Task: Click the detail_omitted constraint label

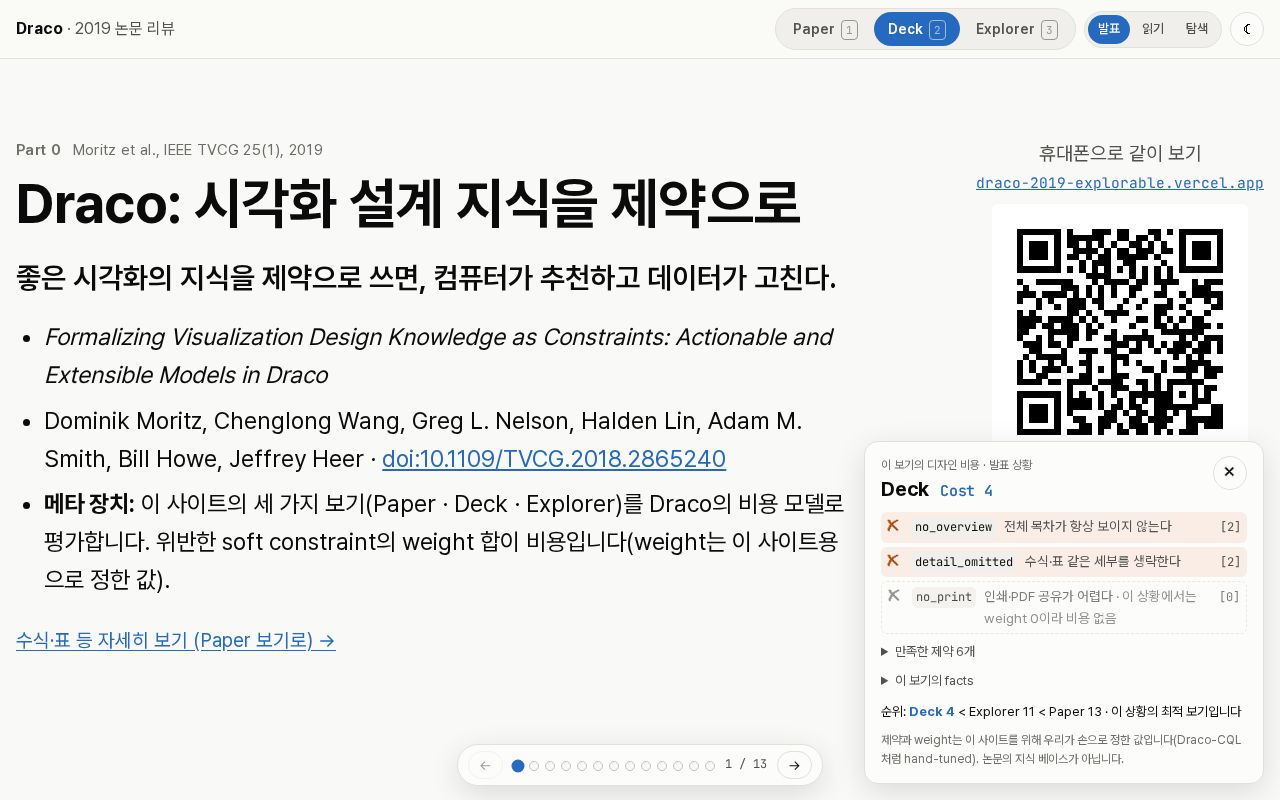Action: click(964, 562)
